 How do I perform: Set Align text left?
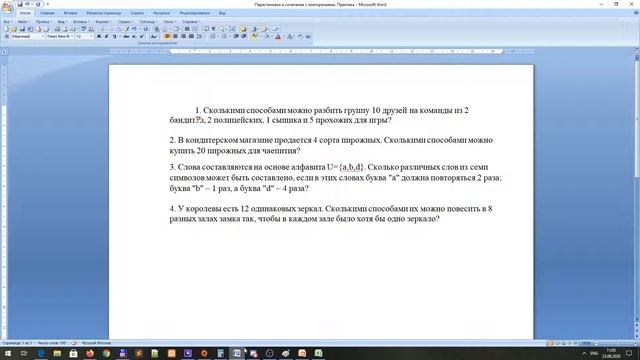coord(167,36)
